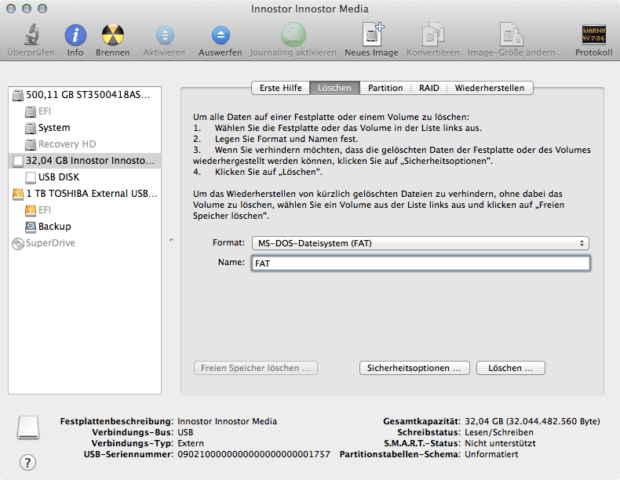Image resolution: width=620 pixels, height=480 pixels.
Task: Click the Backup volume icon
Action: (30, 227)
